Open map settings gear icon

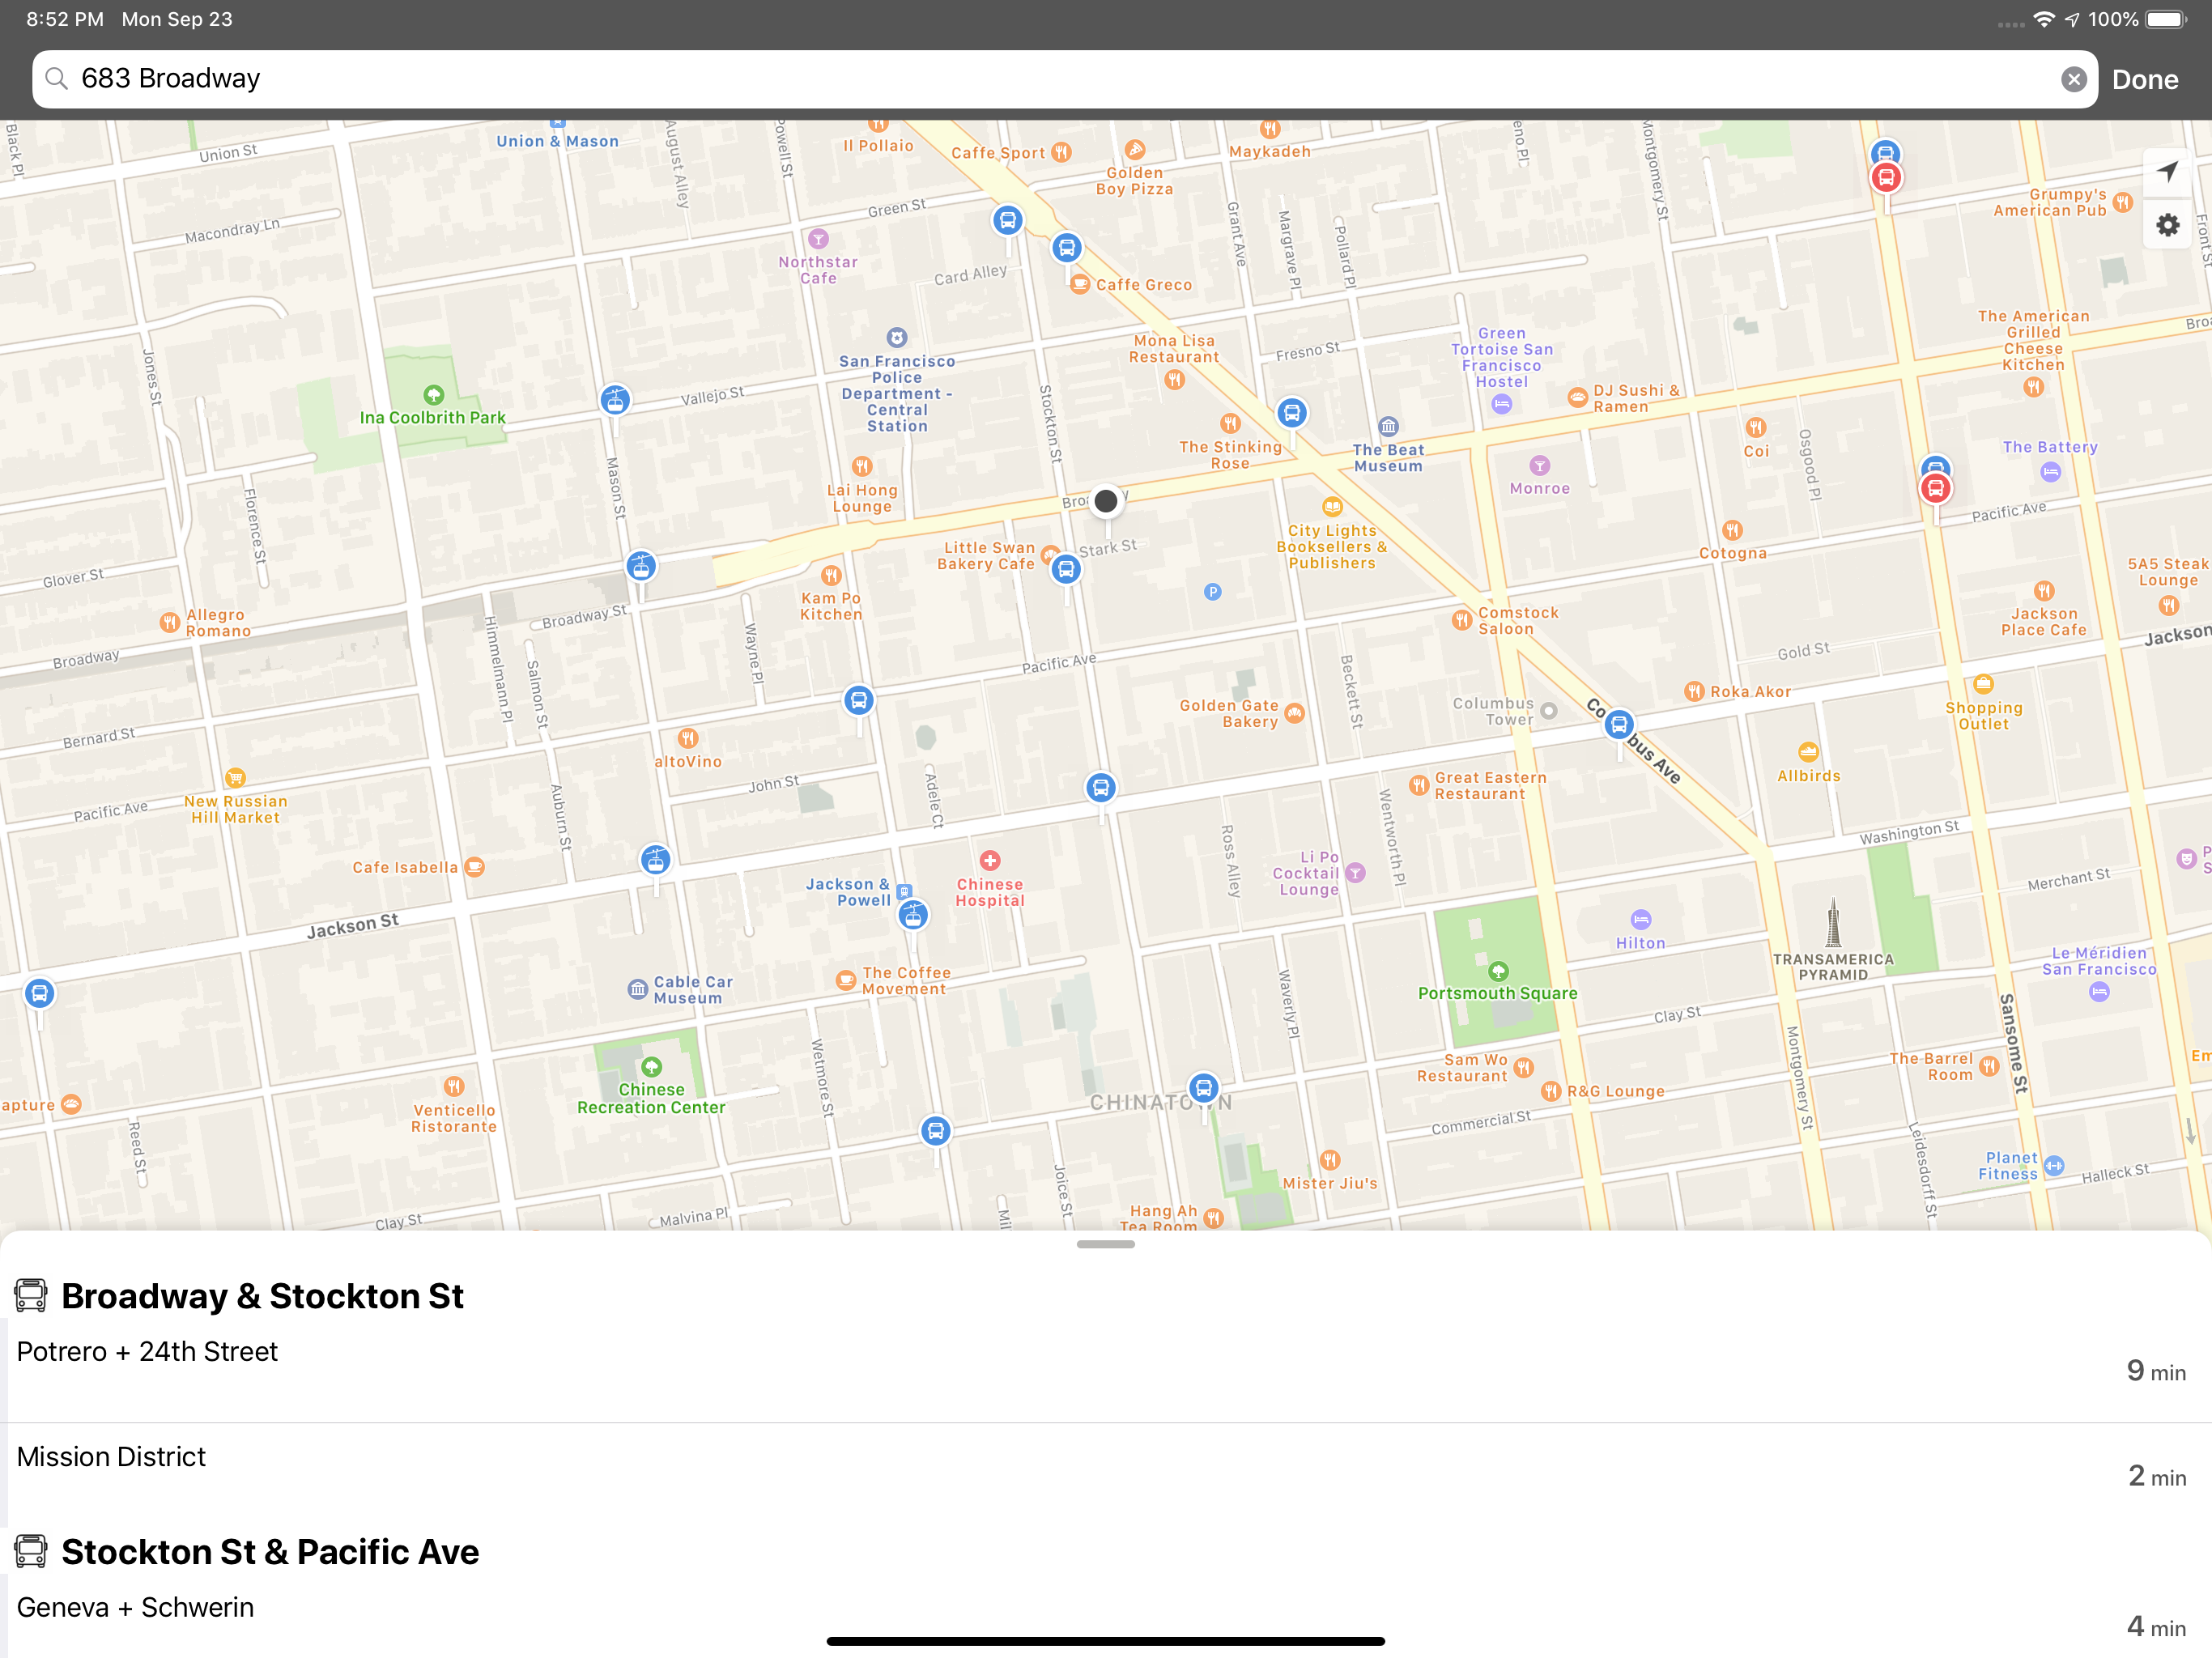2167,225
